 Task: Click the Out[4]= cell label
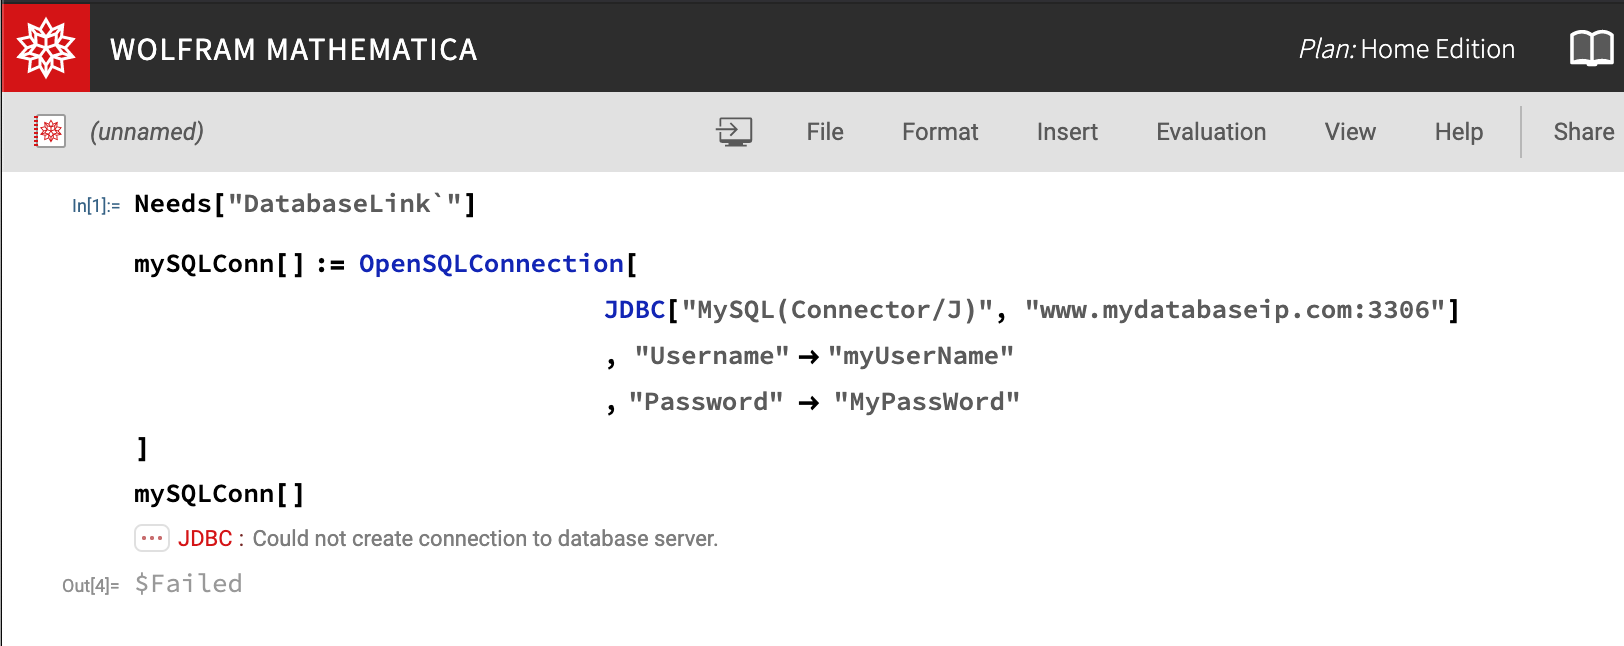[91, 586]
